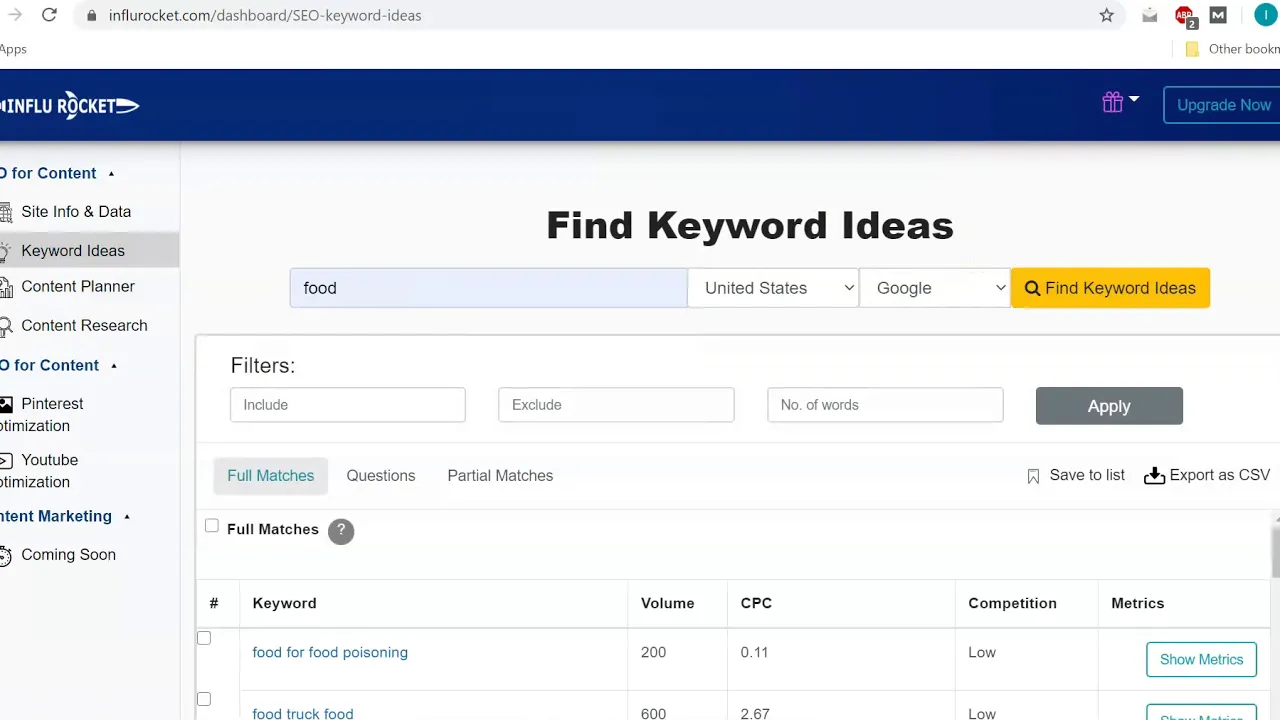Viewport: 1280px width, 720px height.
Task: Click the Export as CSV download icon
Action: coord(1154,476)
